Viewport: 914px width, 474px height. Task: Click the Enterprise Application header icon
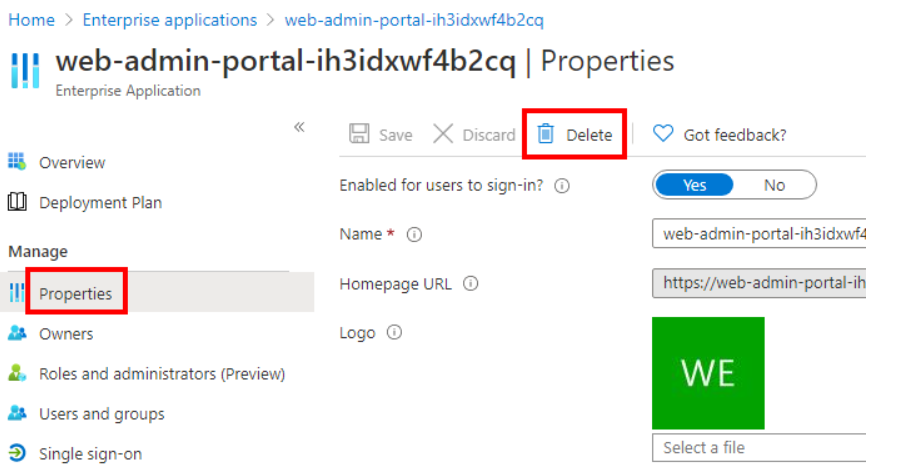point(25,71)
